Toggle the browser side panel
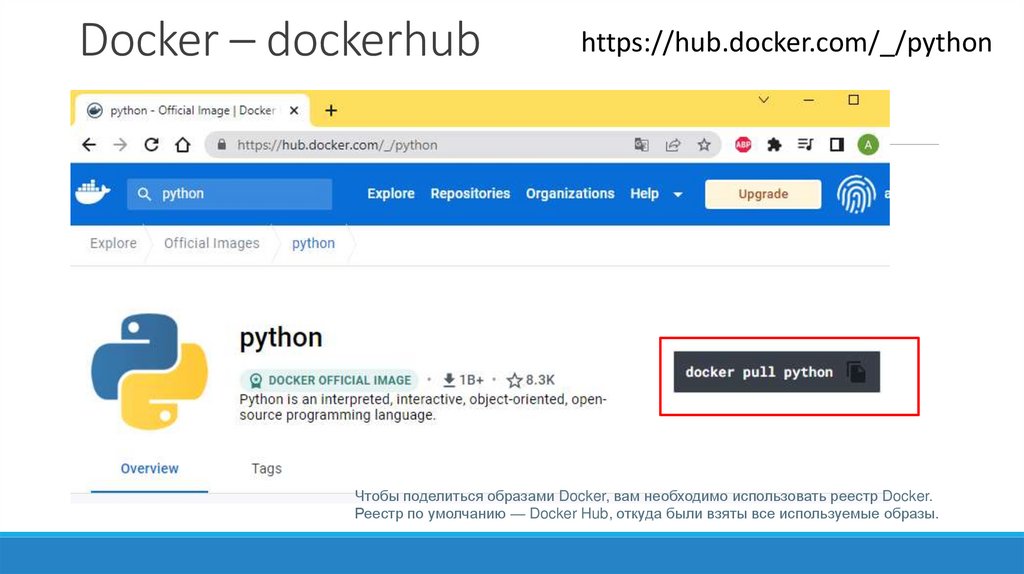 coord(837,145)
